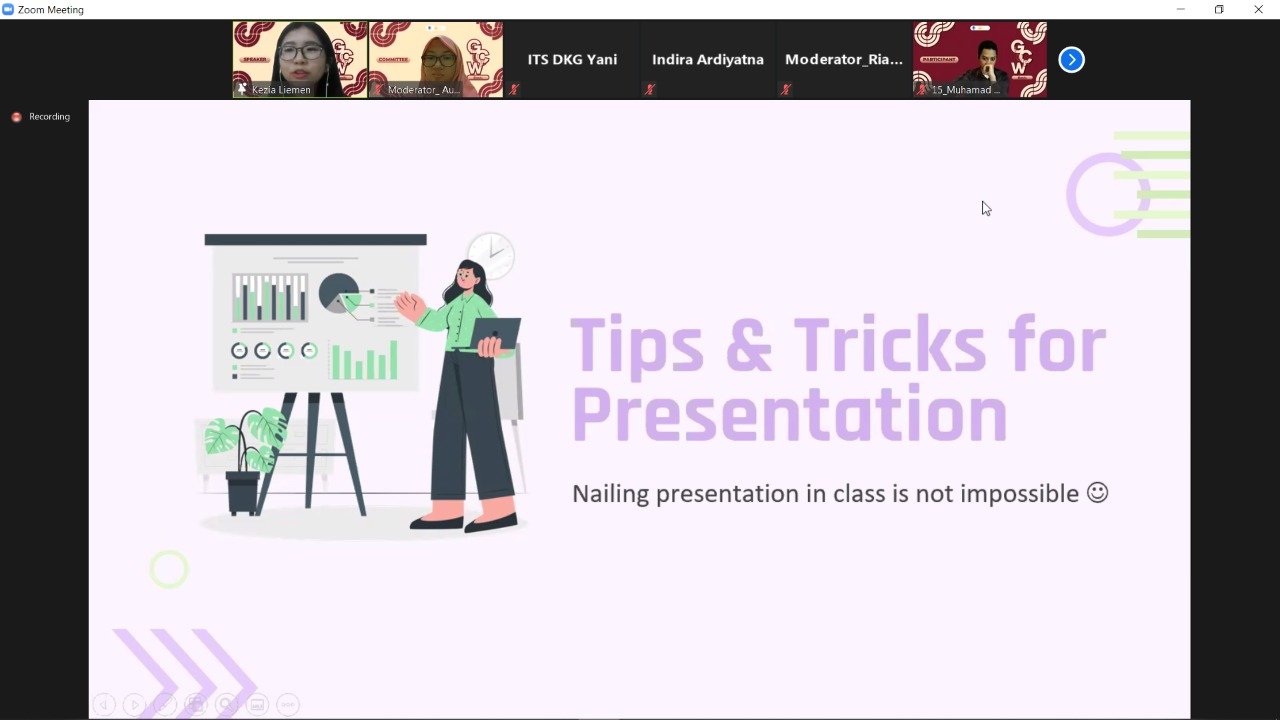Click the red Recording indicator
Screen dimensions: 1280x720
point(40,117)
